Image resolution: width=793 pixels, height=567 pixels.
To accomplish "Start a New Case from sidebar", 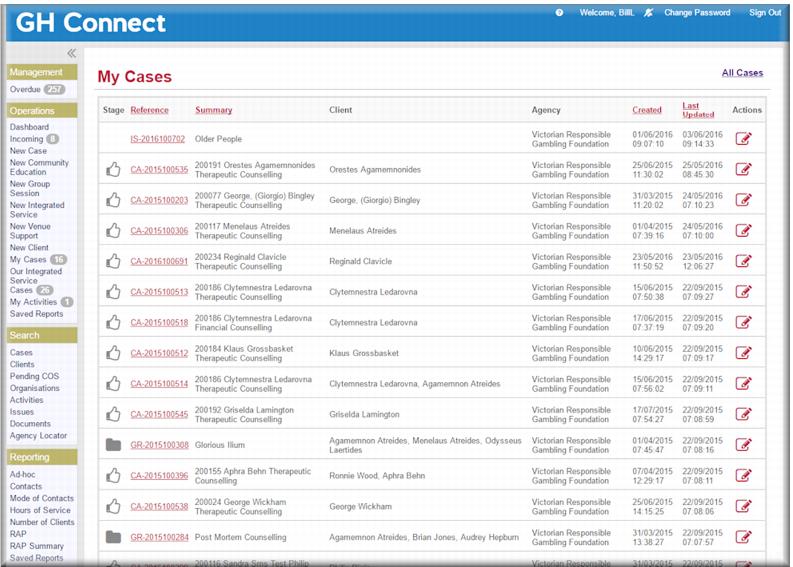I will [x=28, y=151].
